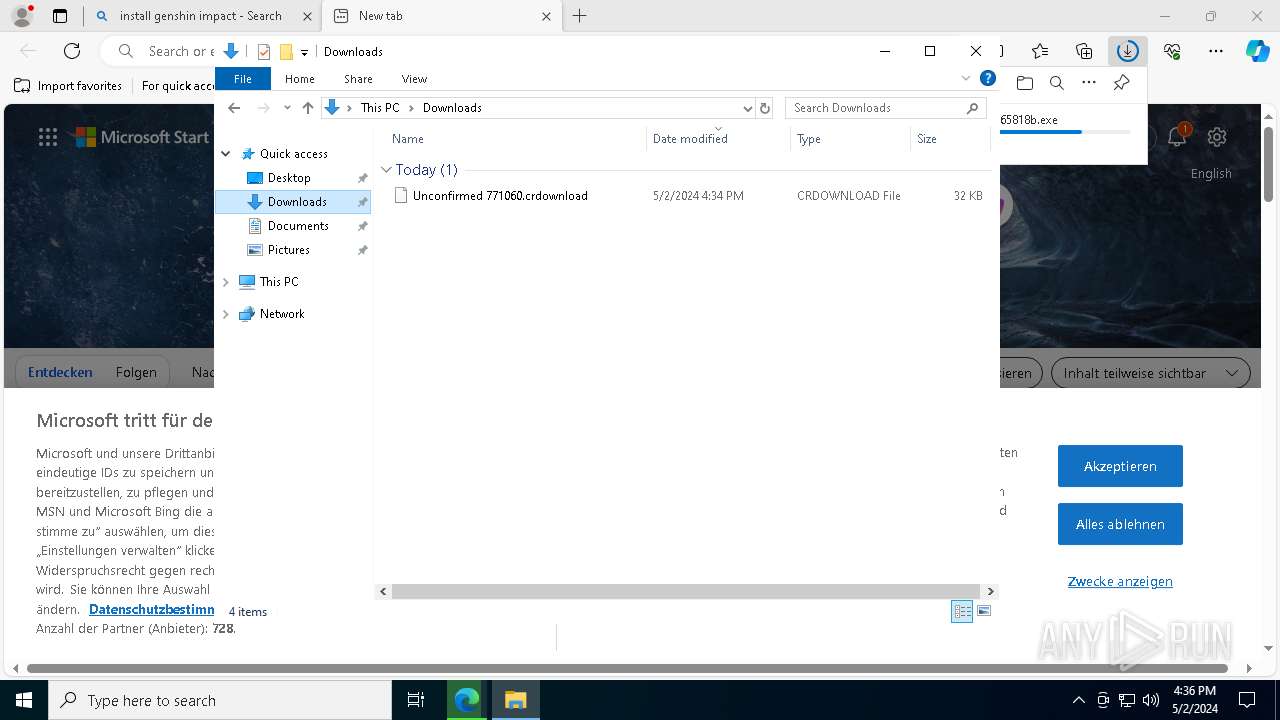
Task: Go up one folder level
Action: (x=308, y=108)
